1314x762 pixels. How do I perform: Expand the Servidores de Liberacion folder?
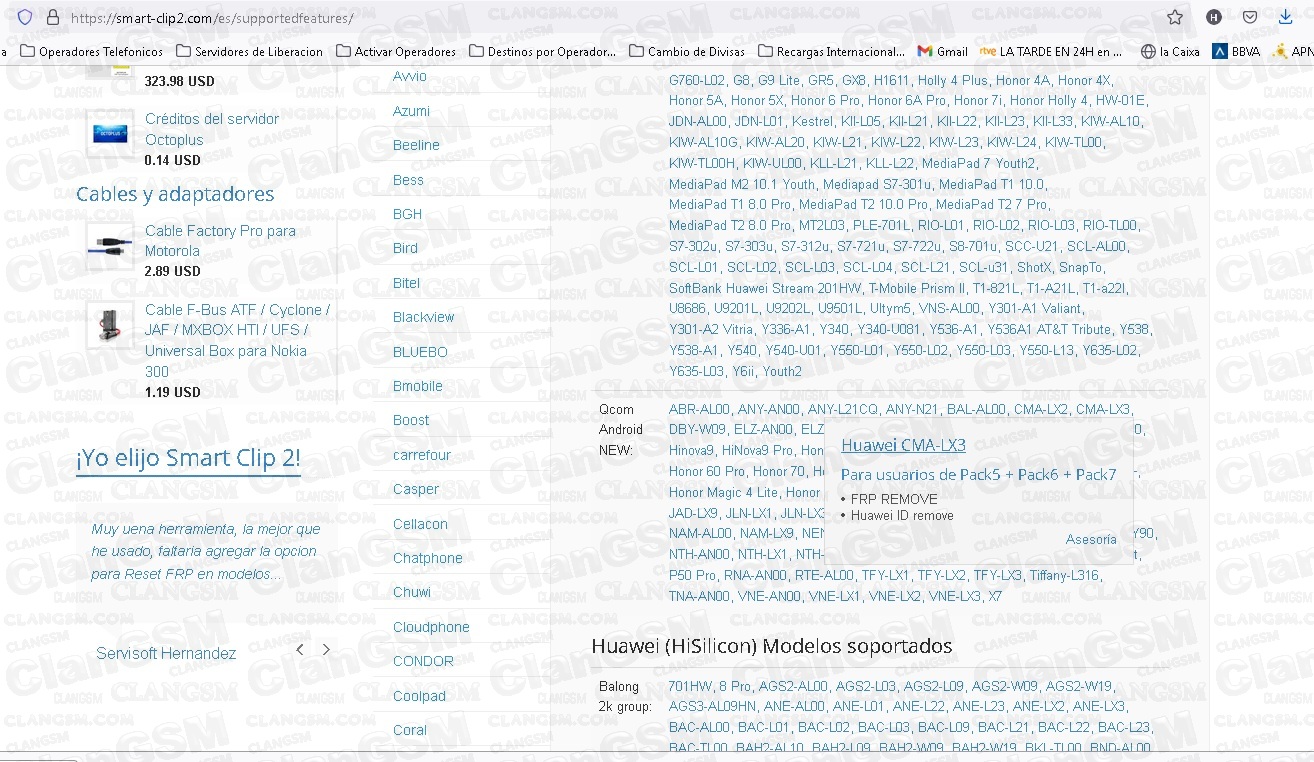249,51
